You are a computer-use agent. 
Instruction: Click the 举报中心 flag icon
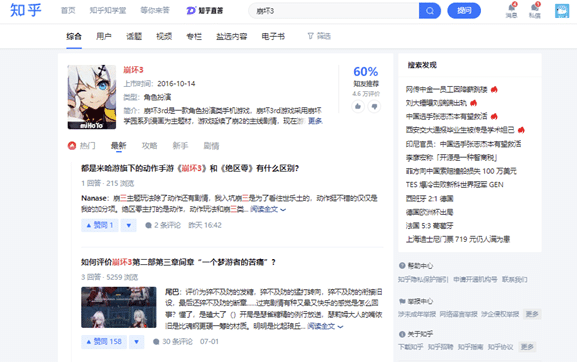pyautogui.click(x=402, y=301)
